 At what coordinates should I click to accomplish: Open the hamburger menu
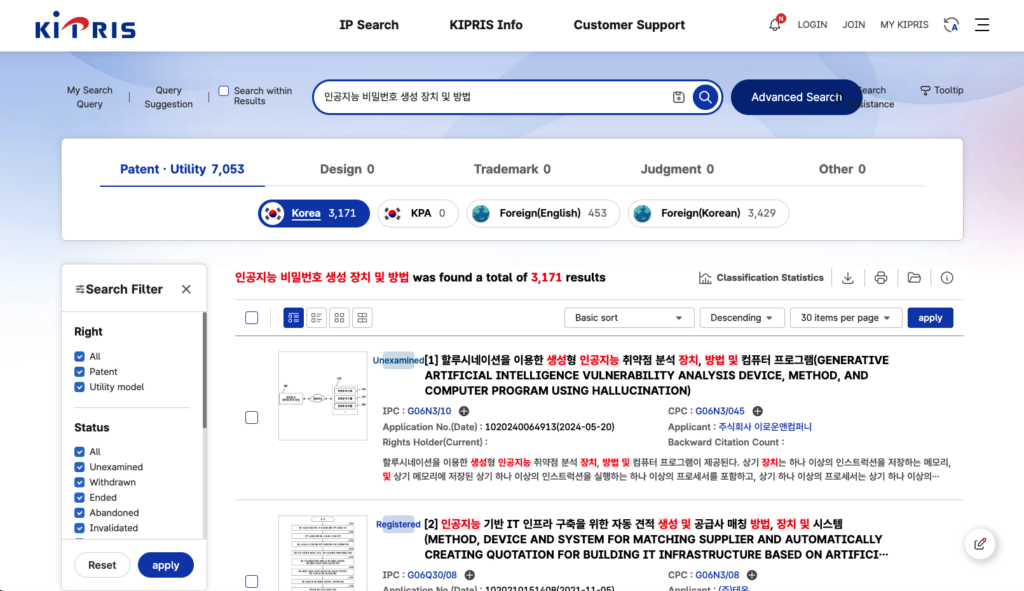982,25
